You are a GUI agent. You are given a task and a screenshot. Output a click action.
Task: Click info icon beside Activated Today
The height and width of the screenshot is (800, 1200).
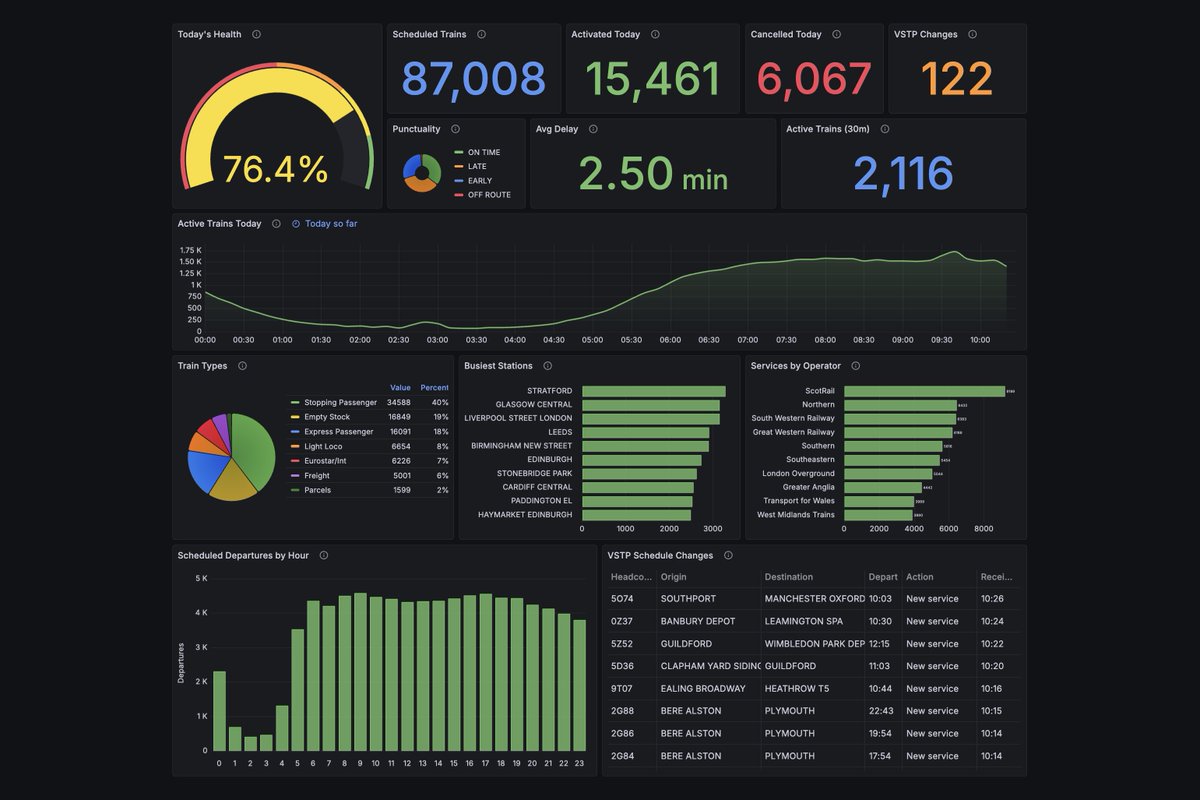pyautogui.click(x=655, y=34)
